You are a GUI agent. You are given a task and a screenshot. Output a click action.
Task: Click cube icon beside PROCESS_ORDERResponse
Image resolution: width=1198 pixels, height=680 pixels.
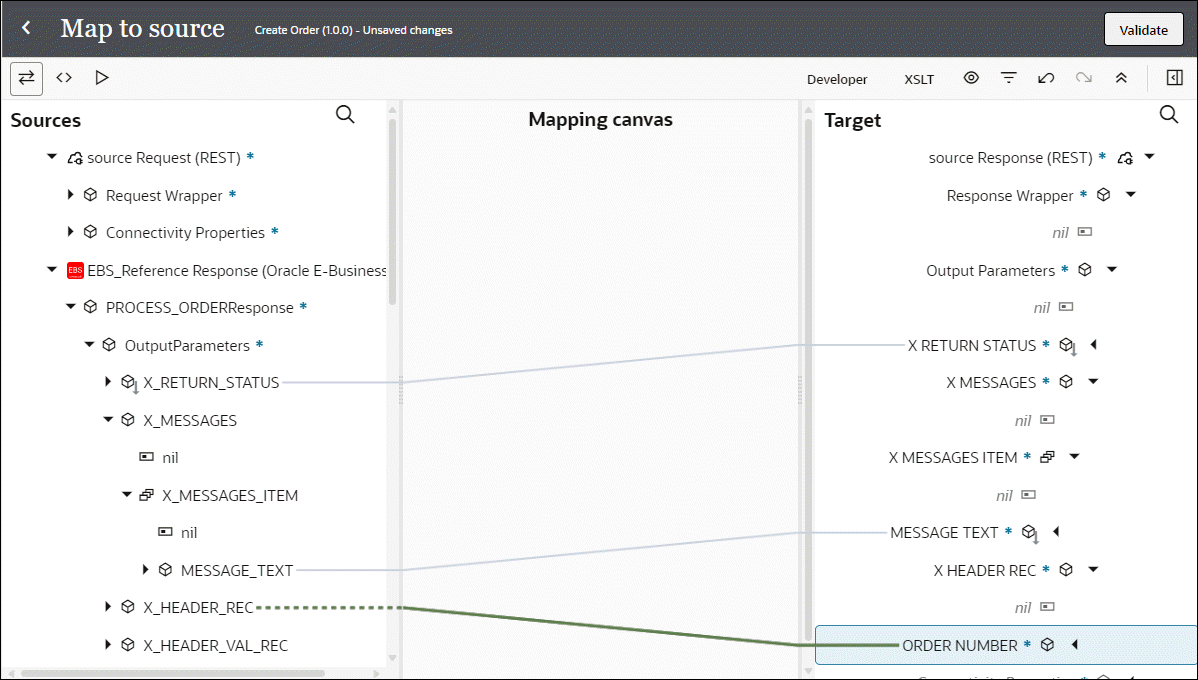pyautogui.click(x=90, y=307)
